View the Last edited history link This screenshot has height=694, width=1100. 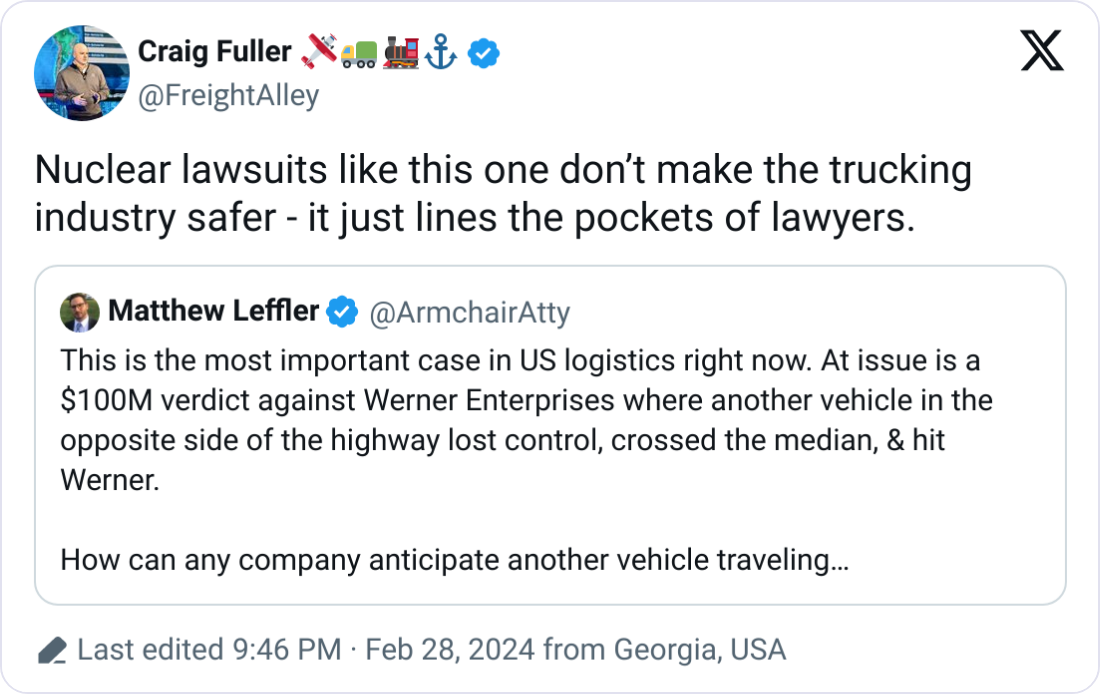coord(150,651)
